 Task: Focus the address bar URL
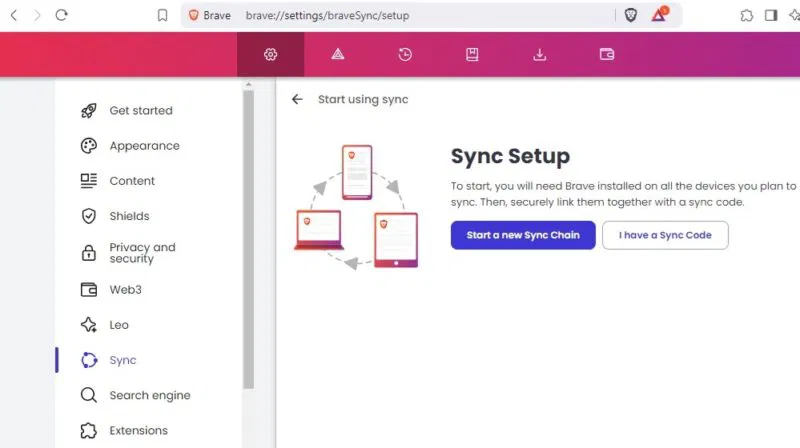327,15
